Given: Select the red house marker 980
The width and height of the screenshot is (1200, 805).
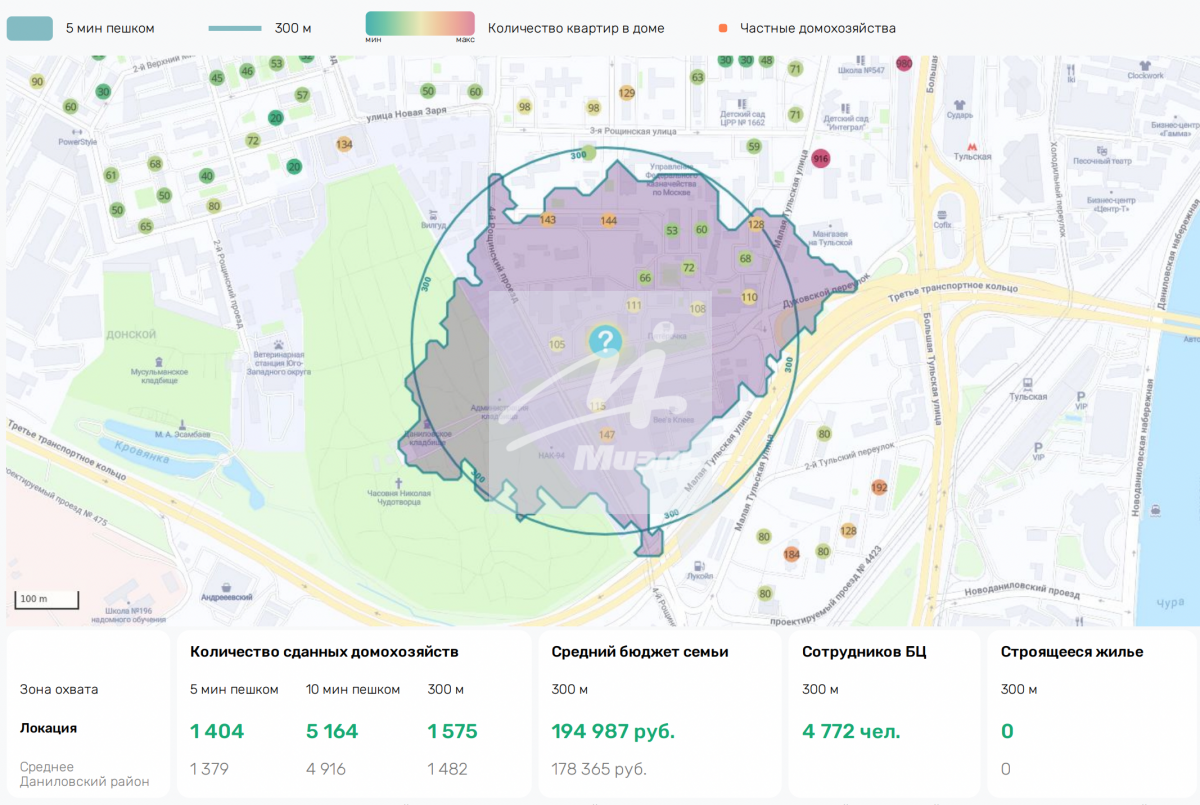Looking at the screenshot, I should (904, 64).
